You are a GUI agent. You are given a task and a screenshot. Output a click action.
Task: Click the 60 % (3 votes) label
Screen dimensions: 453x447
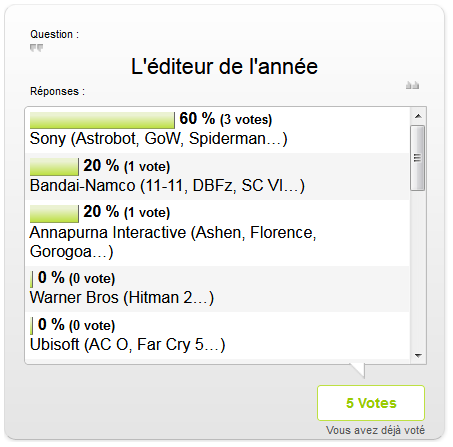click(226, 119)
